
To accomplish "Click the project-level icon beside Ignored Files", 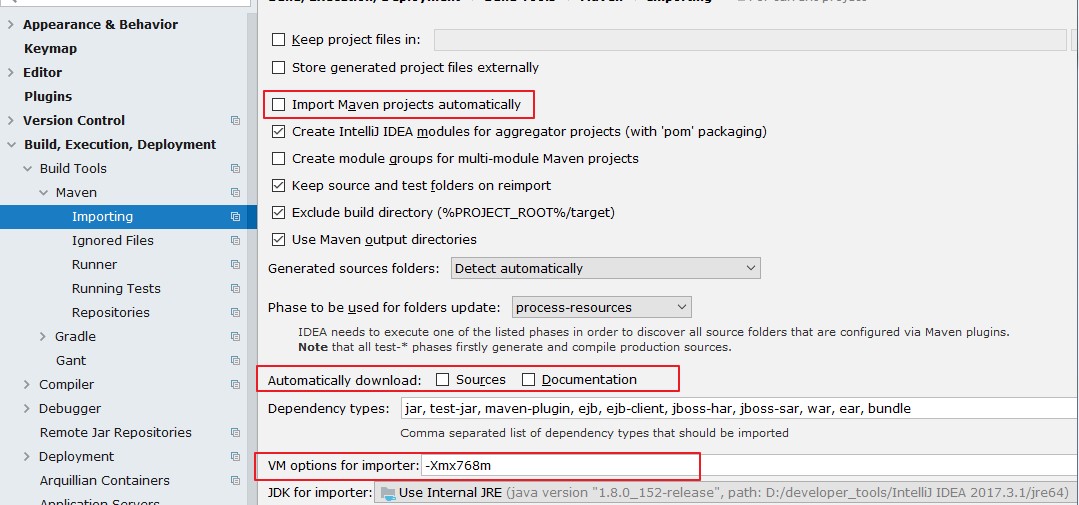I will click(235, 241).
